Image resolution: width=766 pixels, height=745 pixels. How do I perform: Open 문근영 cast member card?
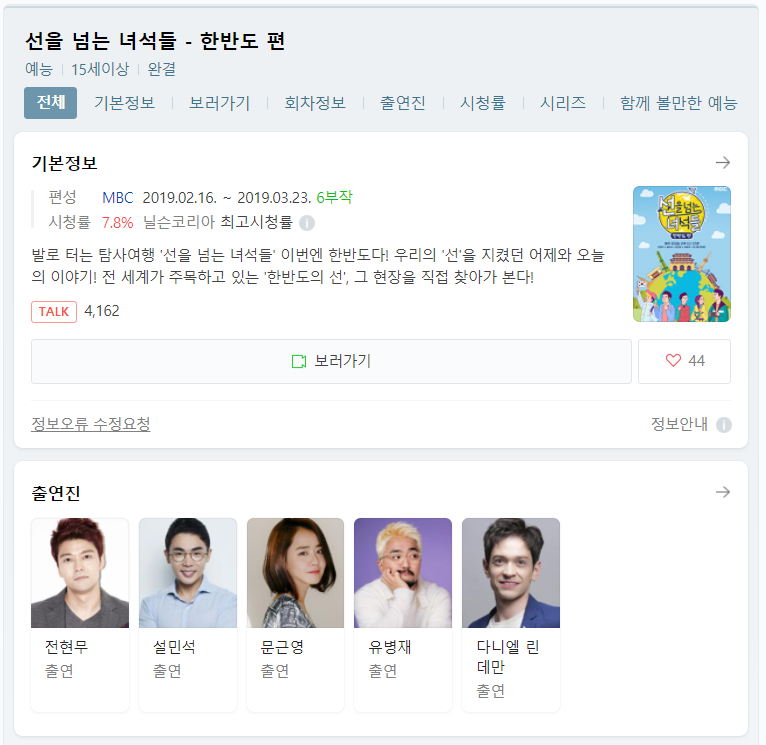pos(296,615)
